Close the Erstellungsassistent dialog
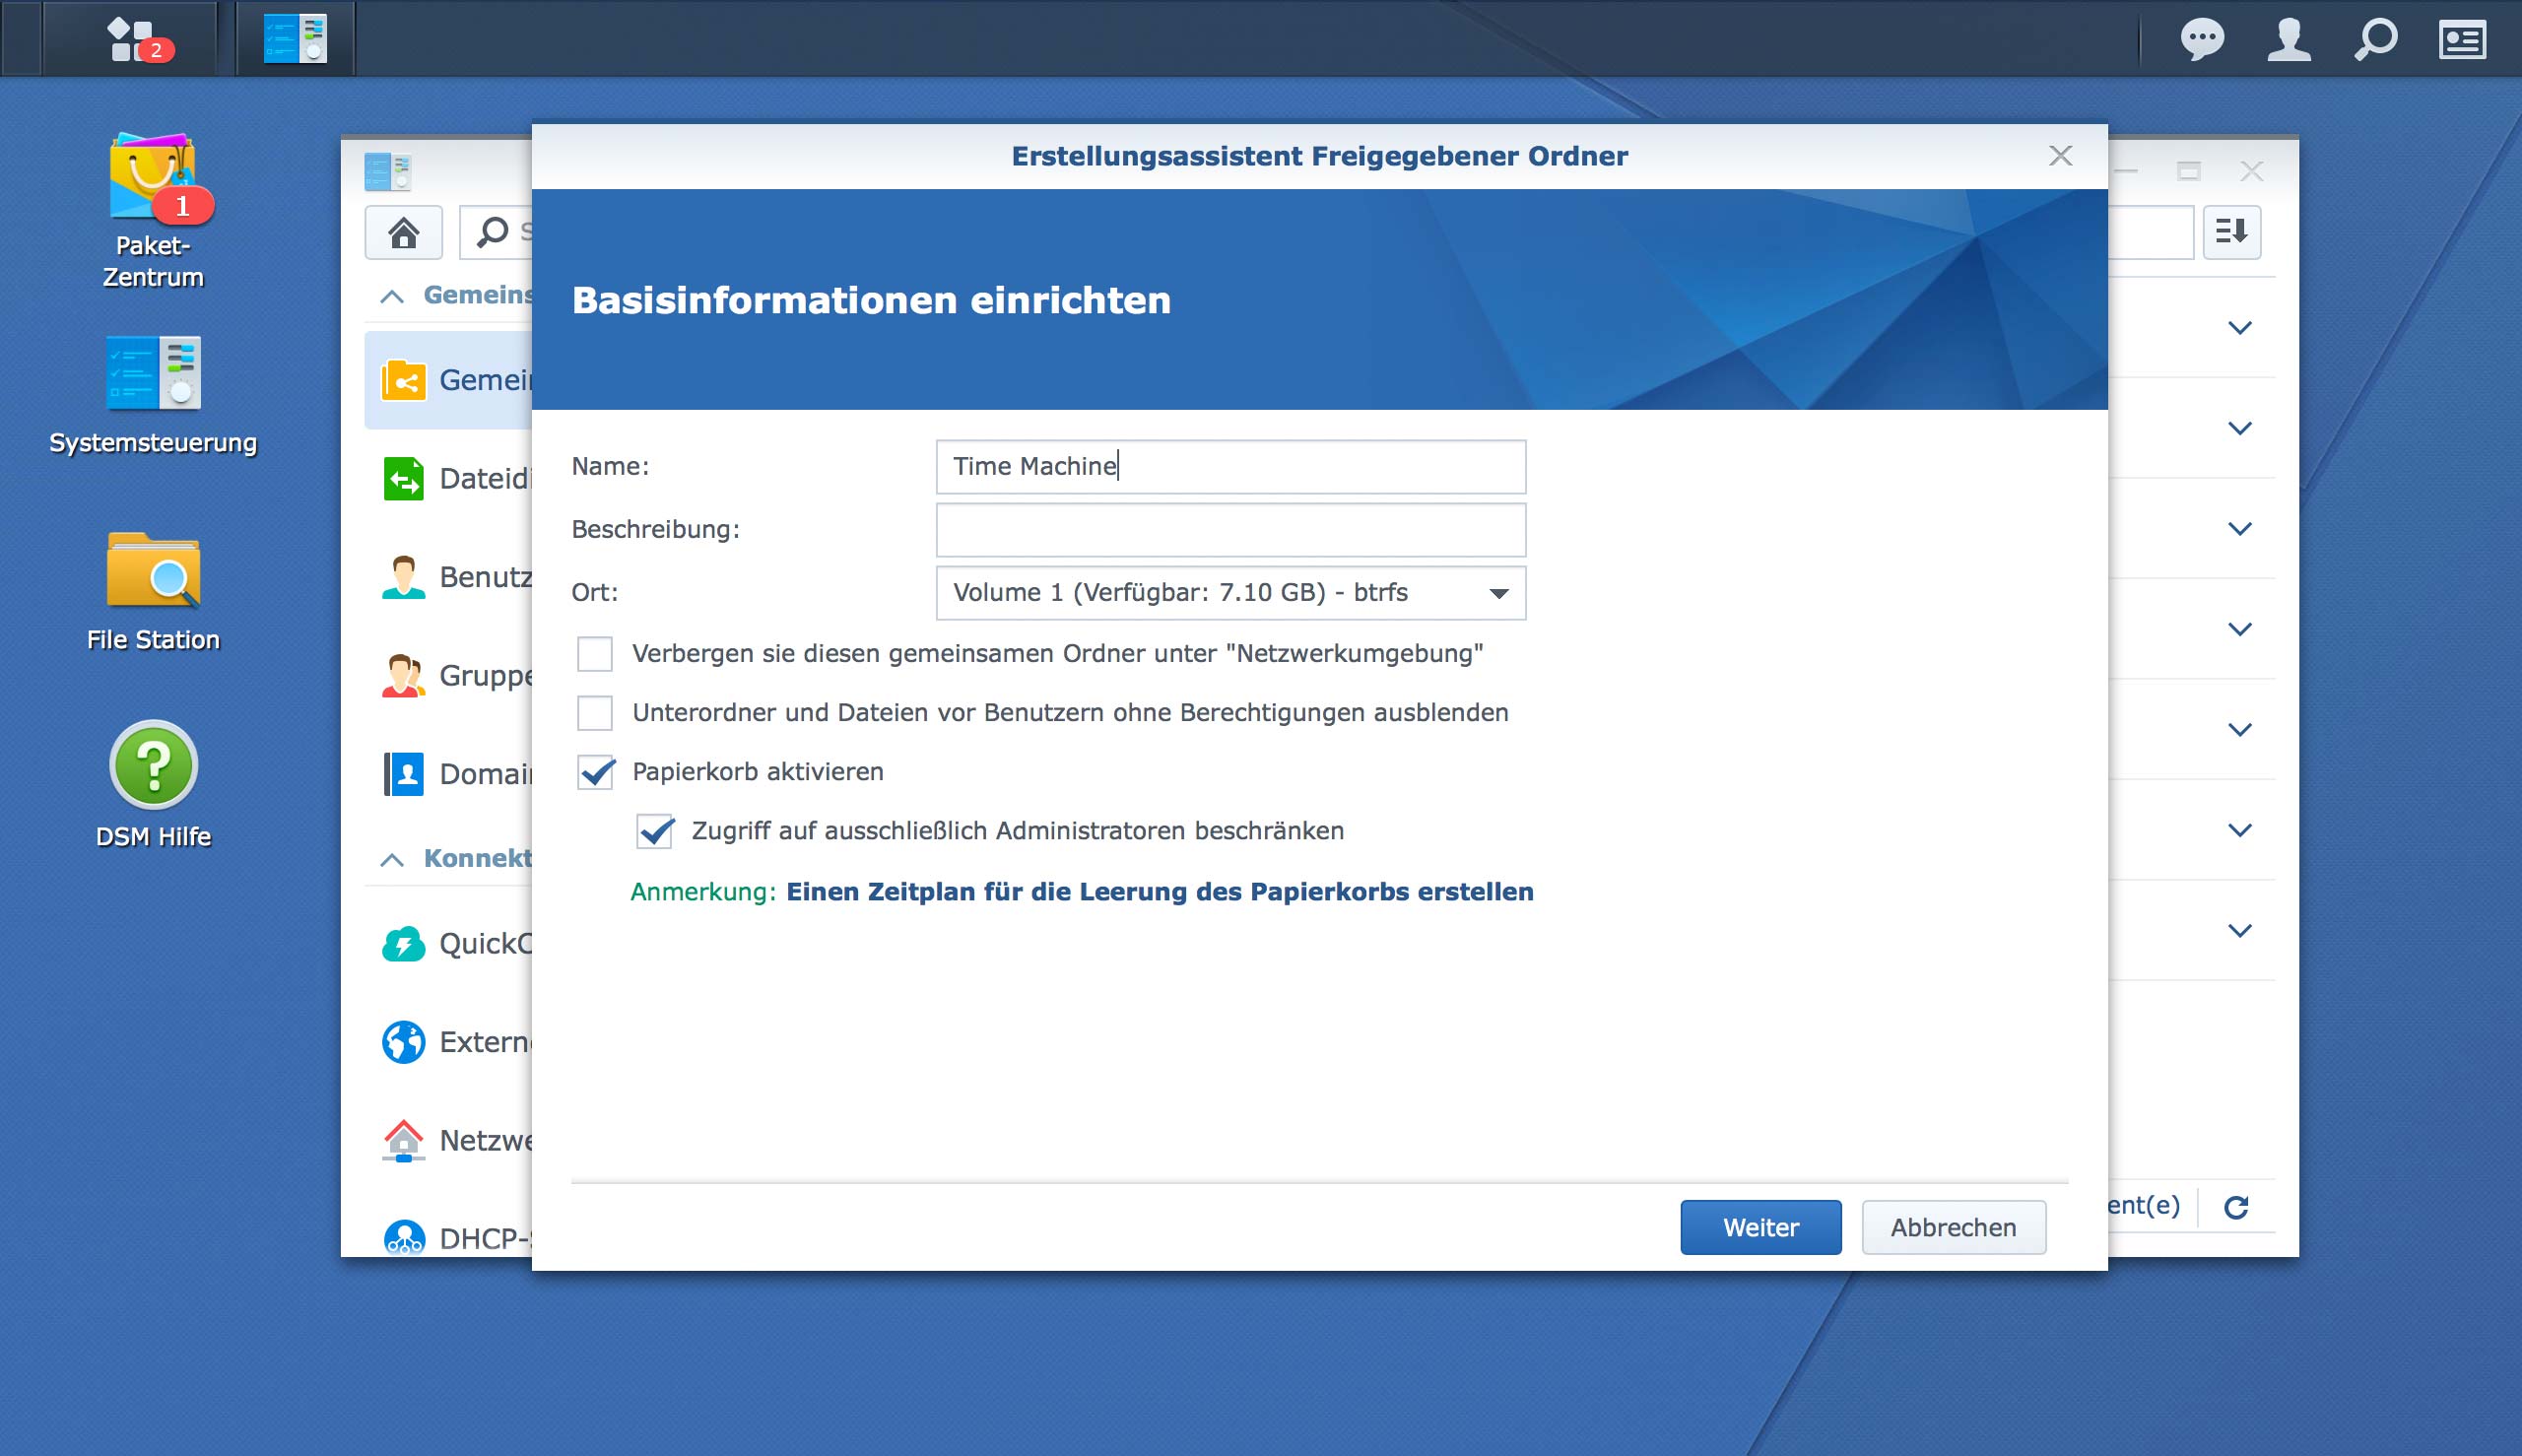2522x1456 pixels. 2060,155
